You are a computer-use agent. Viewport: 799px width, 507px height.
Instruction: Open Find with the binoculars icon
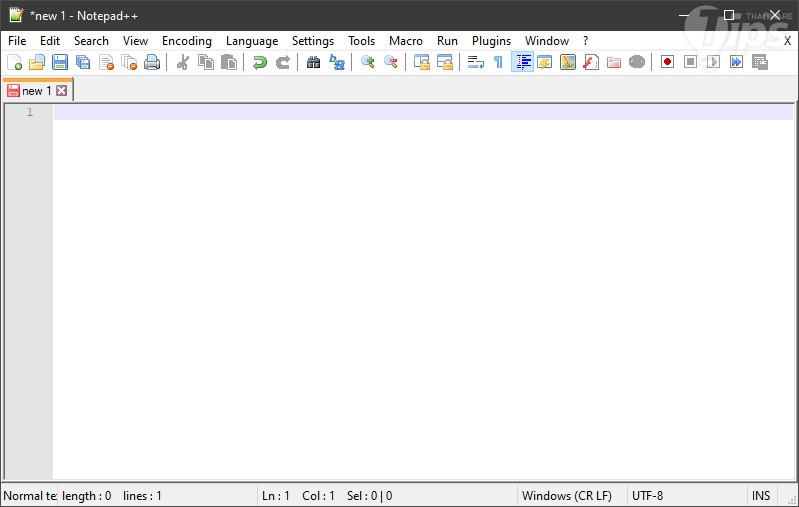(x=313, y=62)
